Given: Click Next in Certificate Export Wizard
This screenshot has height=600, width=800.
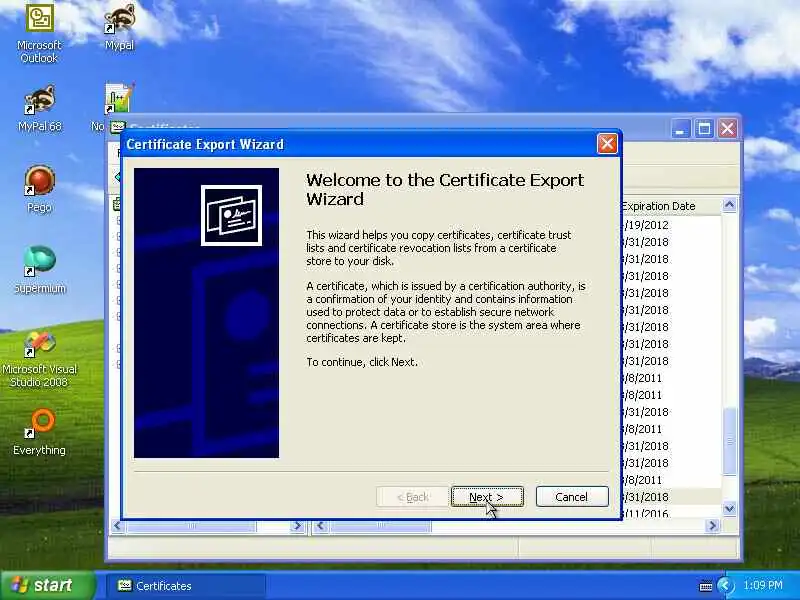Looking at the screenshot, I should click(x=487, y=496).
